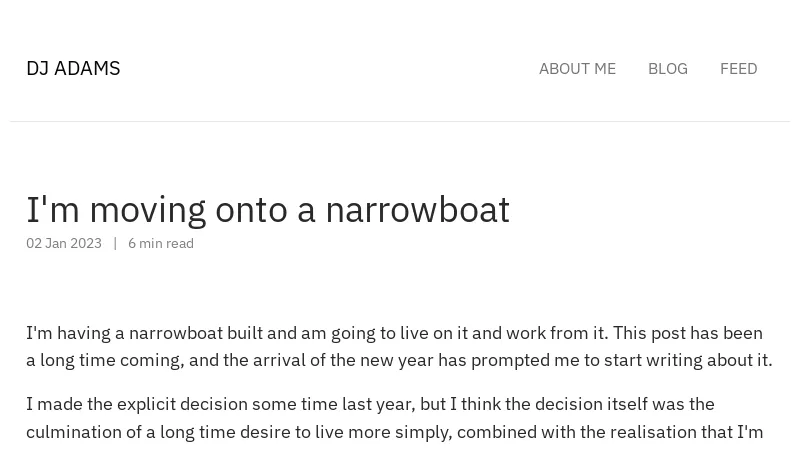The height and width of the screenshot is (450, 800).
Task: Click the 6 min read label
Action: pyautogui.click(x=161, y=243)
